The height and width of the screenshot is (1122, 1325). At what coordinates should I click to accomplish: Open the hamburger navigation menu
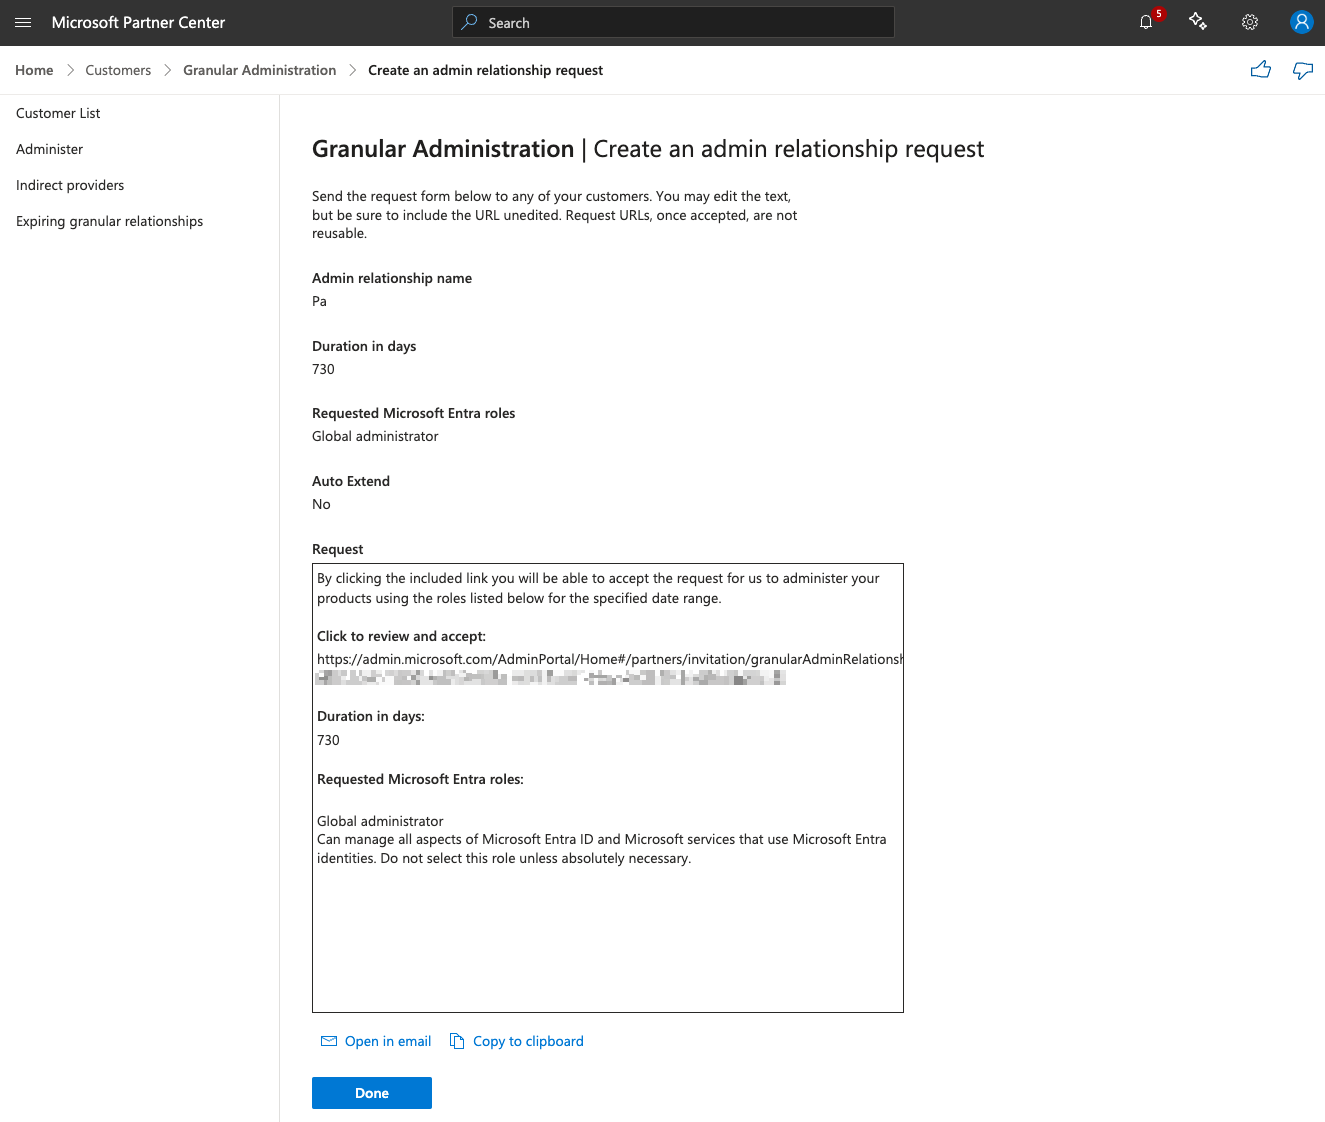pyautogui.click(x=23, y=22)
